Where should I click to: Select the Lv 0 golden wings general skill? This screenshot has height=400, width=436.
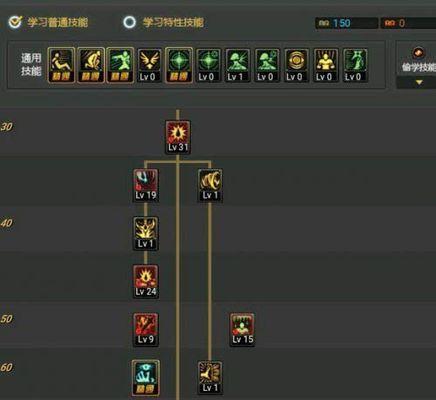[x=149, y=65]
